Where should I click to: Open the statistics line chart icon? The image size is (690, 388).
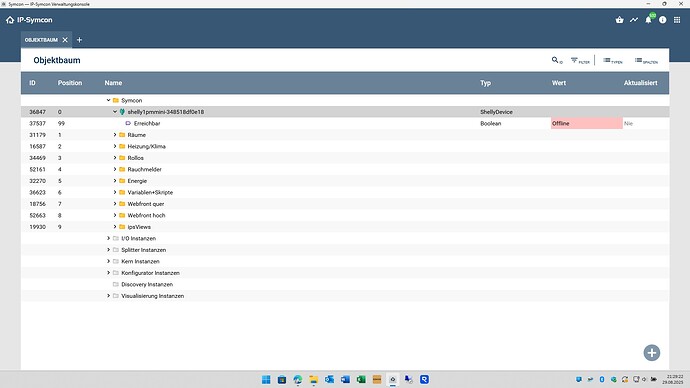coord(634,20)
